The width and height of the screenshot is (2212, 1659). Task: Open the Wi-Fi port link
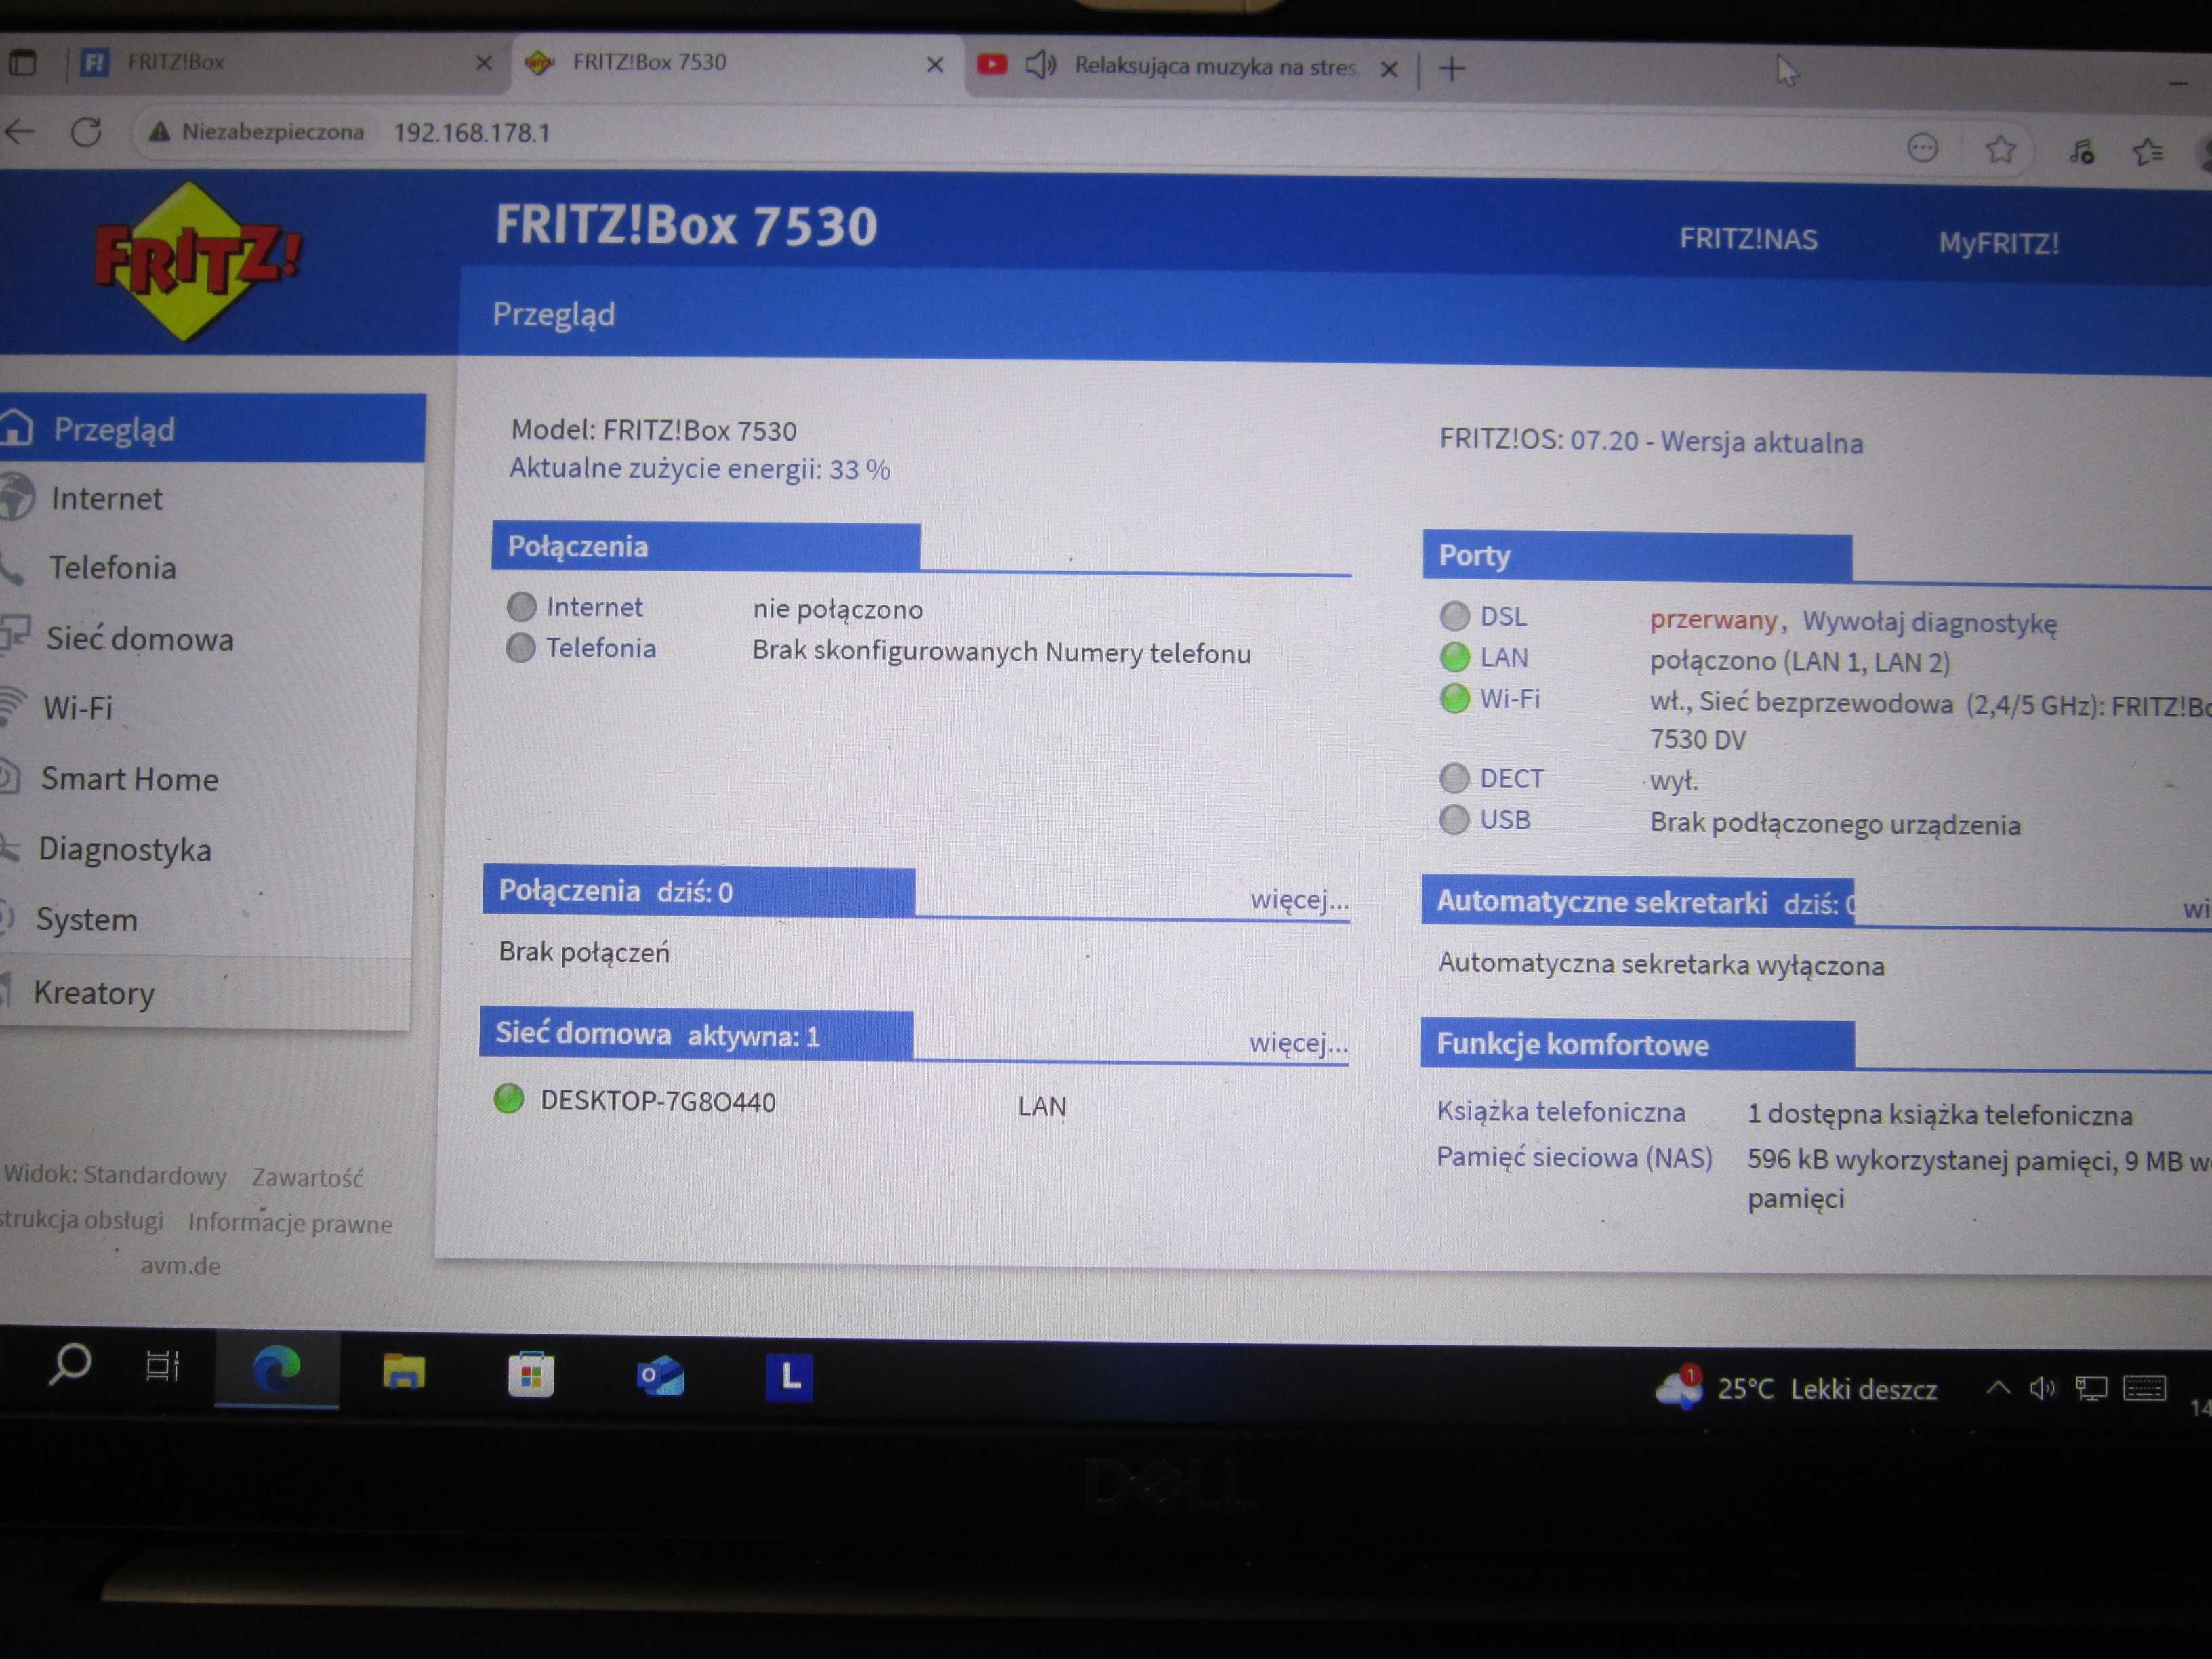coord(1510,698)
